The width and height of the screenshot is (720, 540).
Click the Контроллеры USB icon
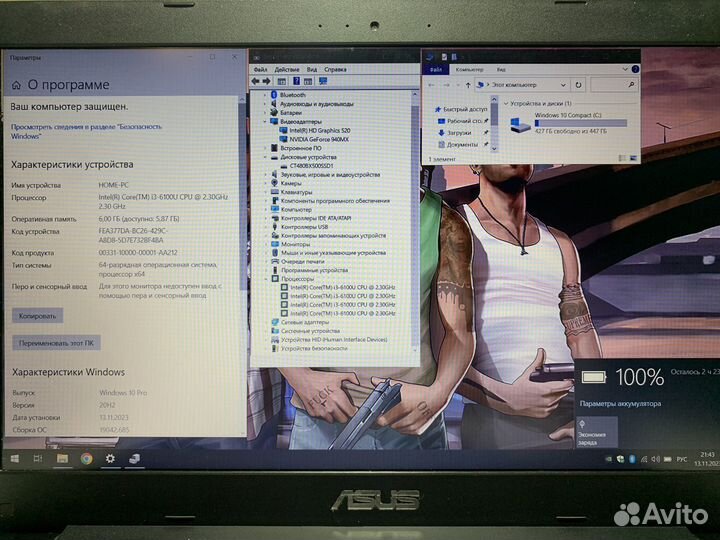[275, 227]
